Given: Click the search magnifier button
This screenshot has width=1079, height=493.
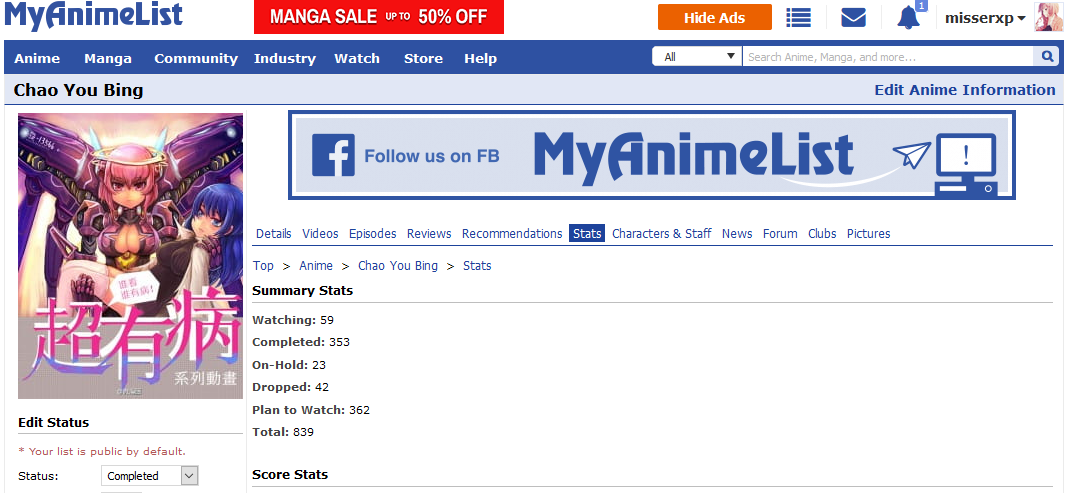Looking at the screenshot, I should (1048, 57).
